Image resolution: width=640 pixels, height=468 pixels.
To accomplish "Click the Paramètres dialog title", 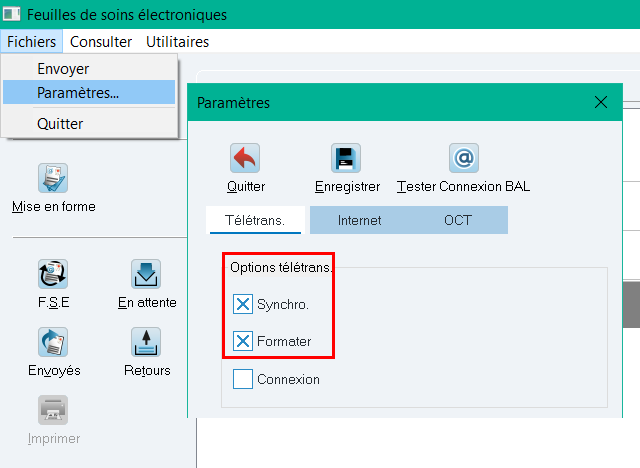I will 233,103.
